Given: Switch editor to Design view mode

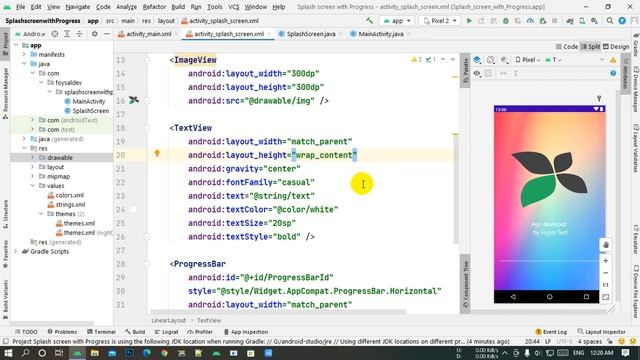Looking at the screenshot, I should (x=616, y=47).
